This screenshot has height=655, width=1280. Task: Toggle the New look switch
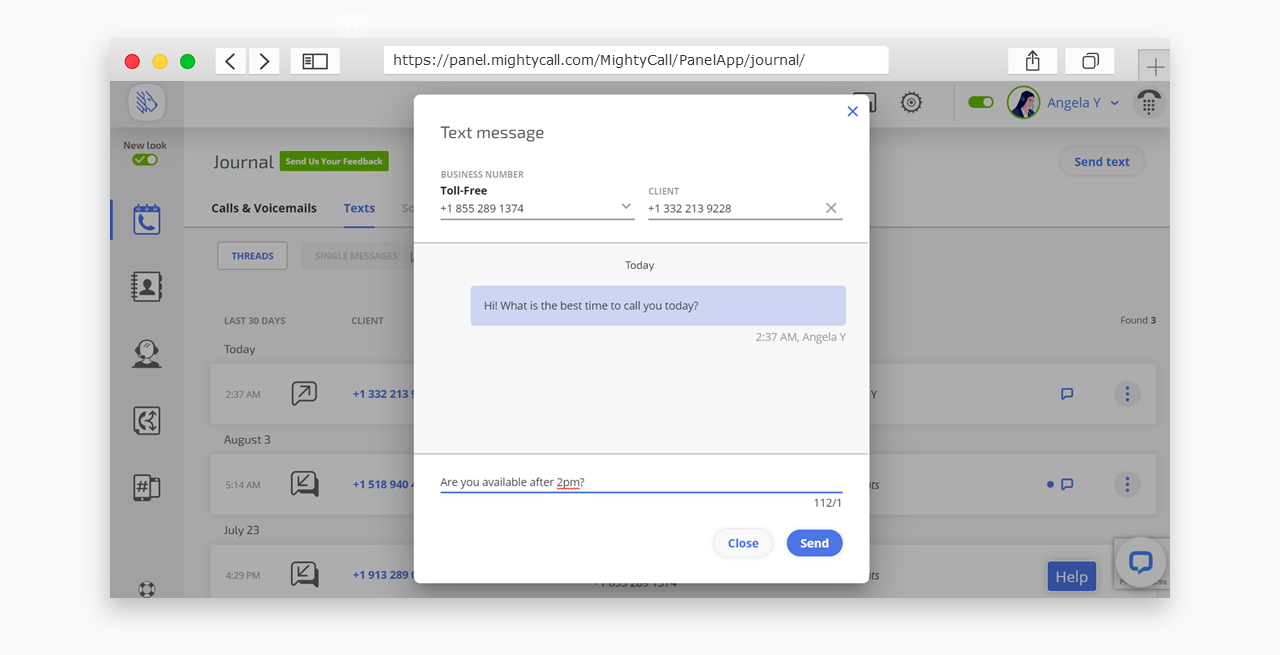coord(145,160)
